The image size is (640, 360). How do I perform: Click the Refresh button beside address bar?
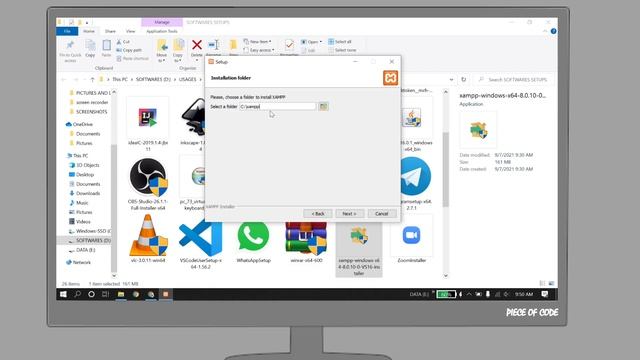pyautogui.click(x=464, y=80)
